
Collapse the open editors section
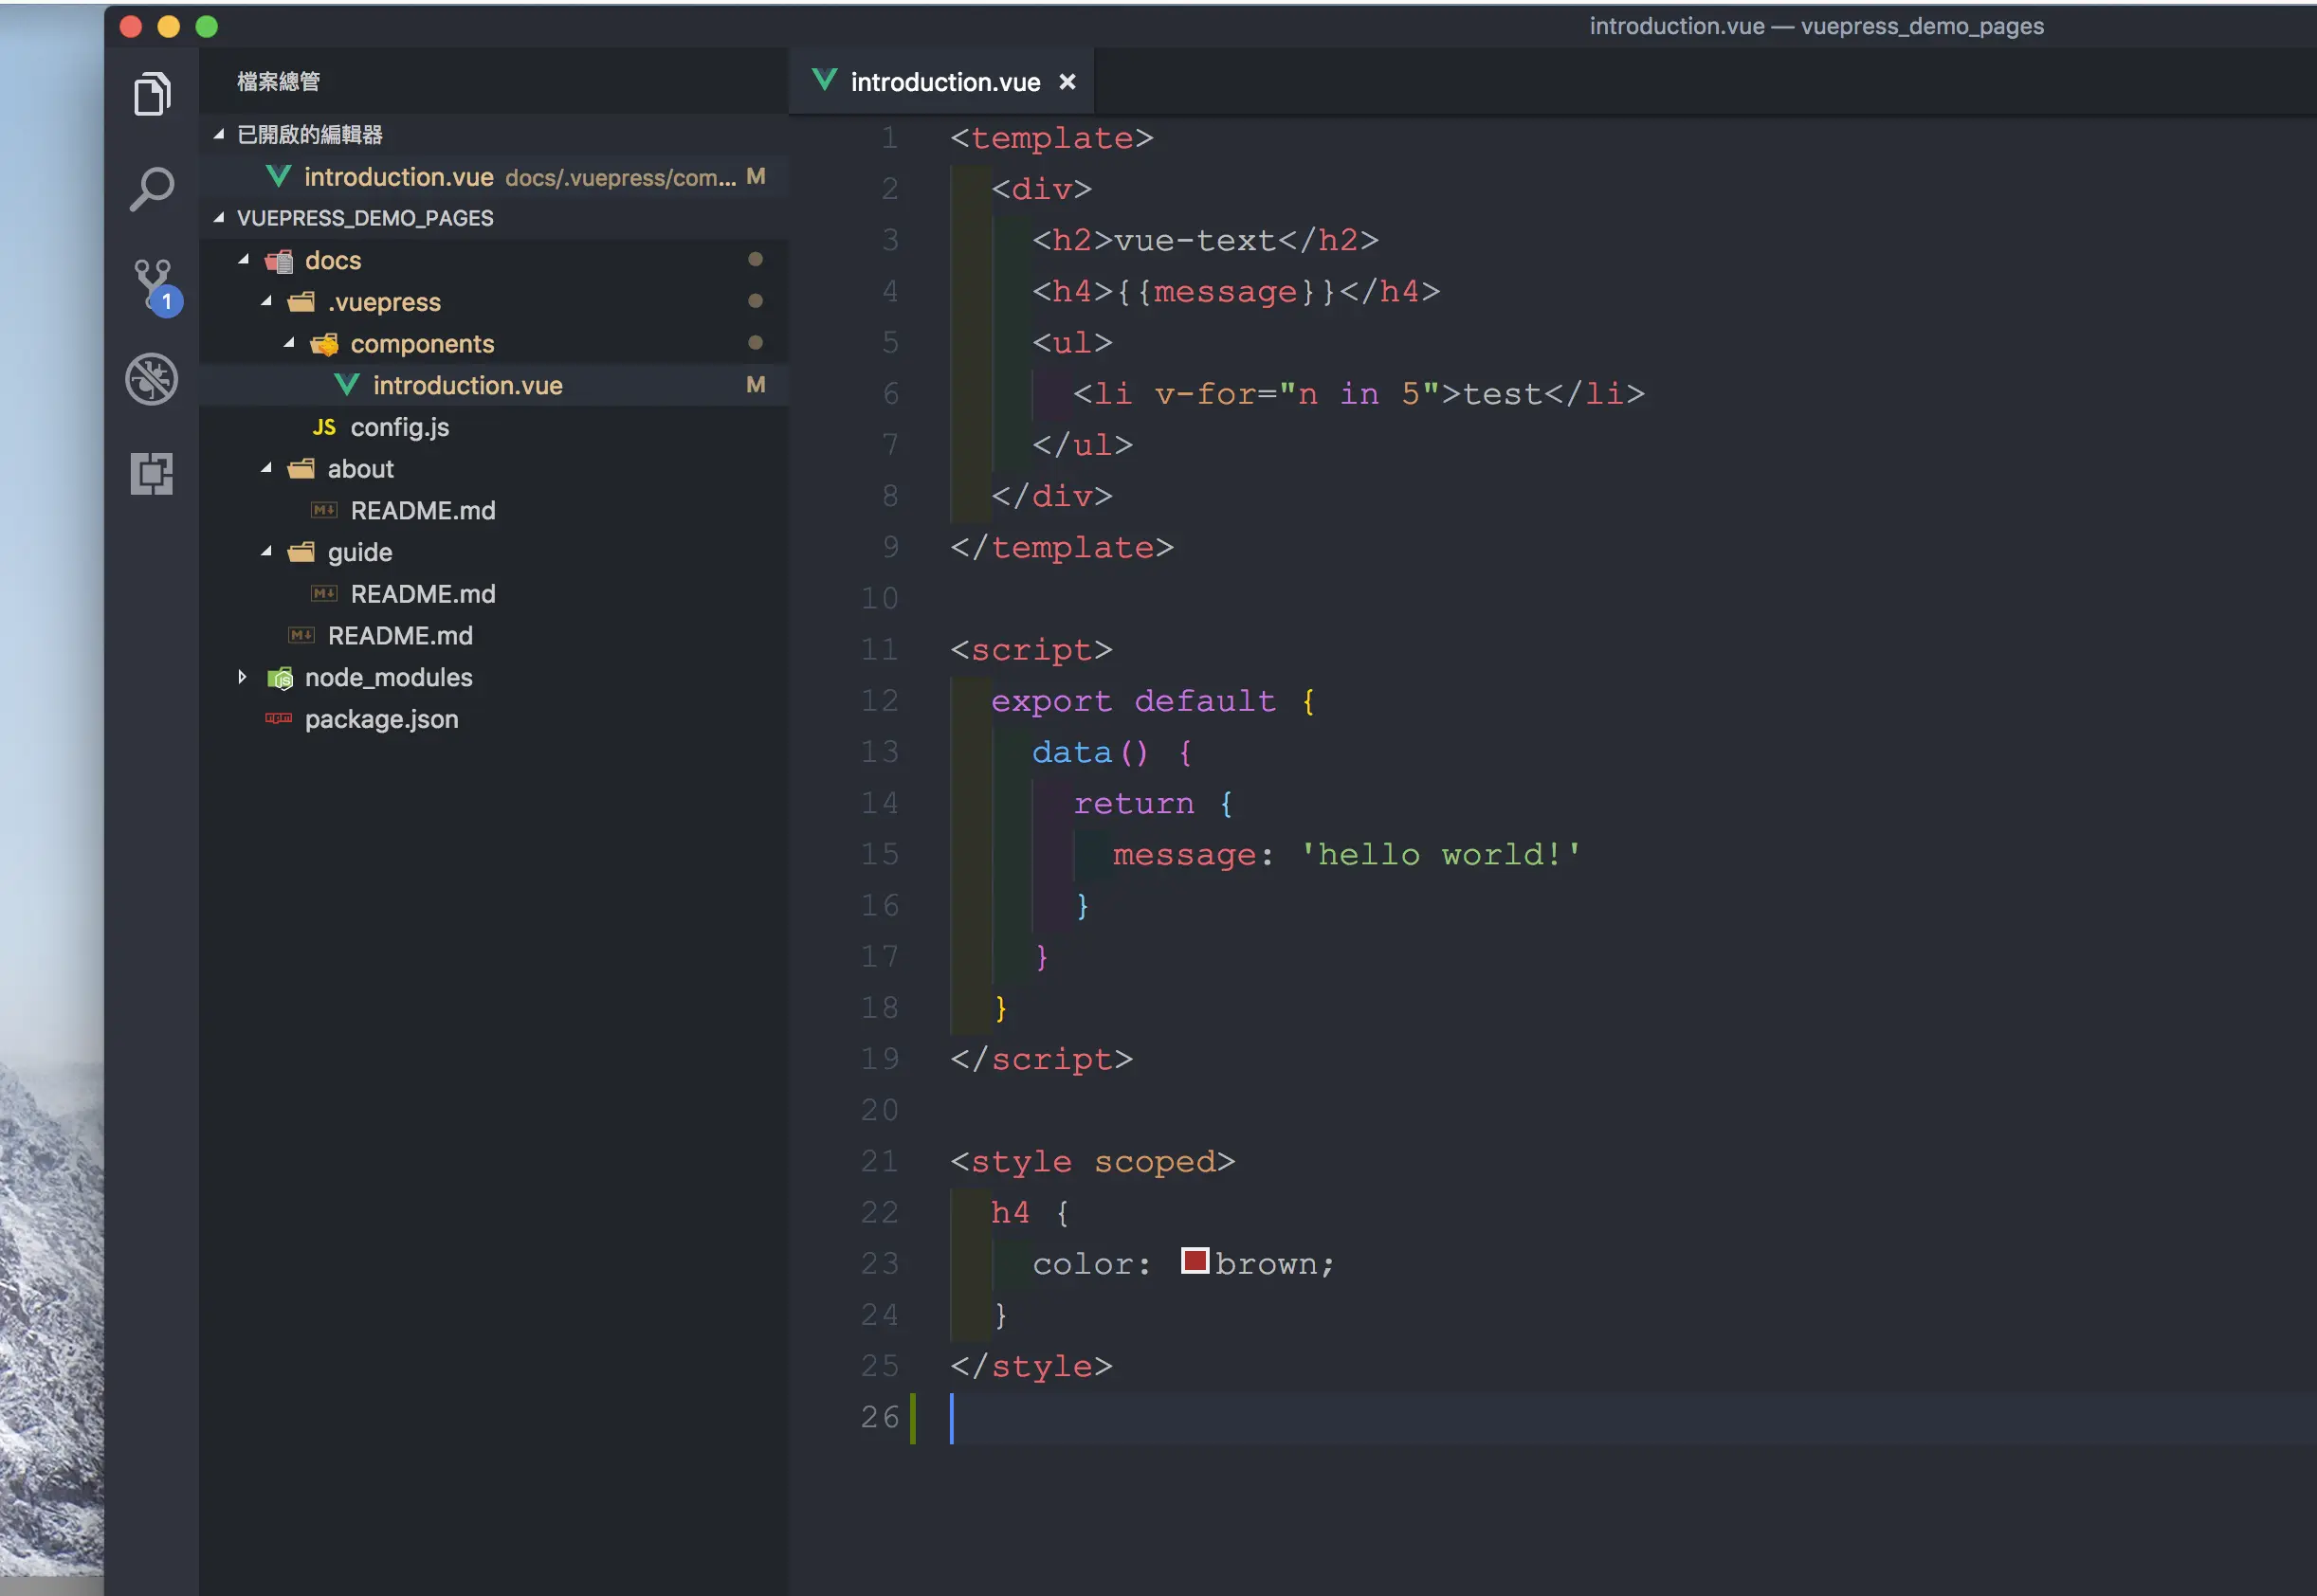pyautogui.click(x=219, y=134)
